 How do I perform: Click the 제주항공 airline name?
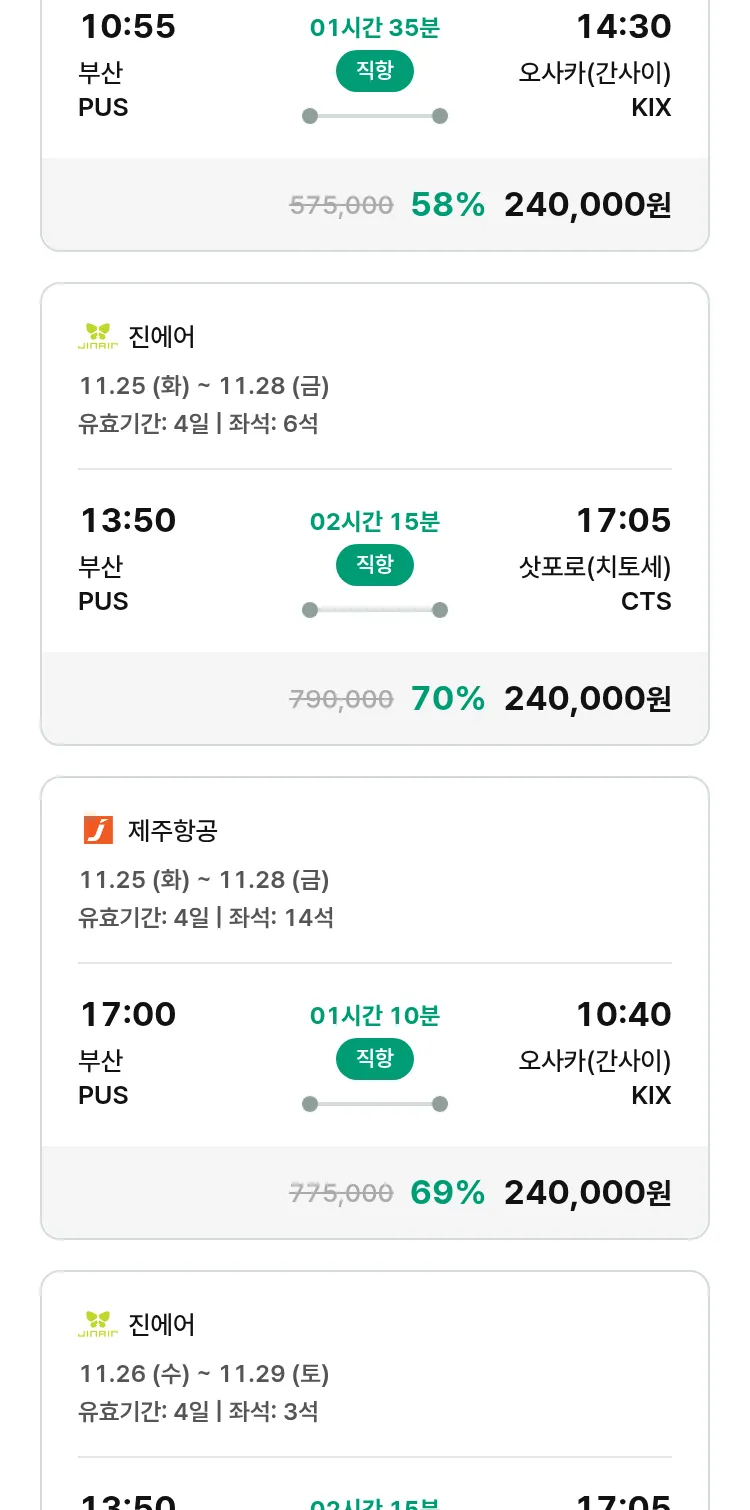pyautogui.click(x=173, y=830)
